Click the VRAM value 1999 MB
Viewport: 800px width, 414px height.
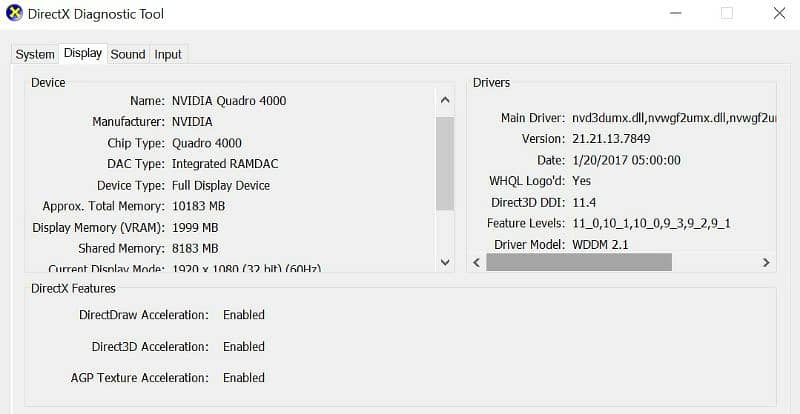pyautogui.click(x=195, y=228)
